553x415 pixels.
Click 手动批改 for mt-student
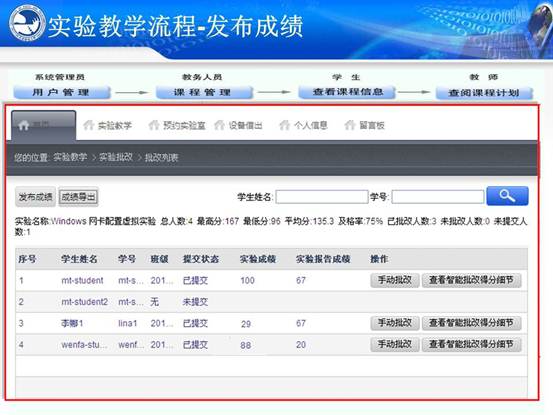pyautogui.click(x=395, y=280)
